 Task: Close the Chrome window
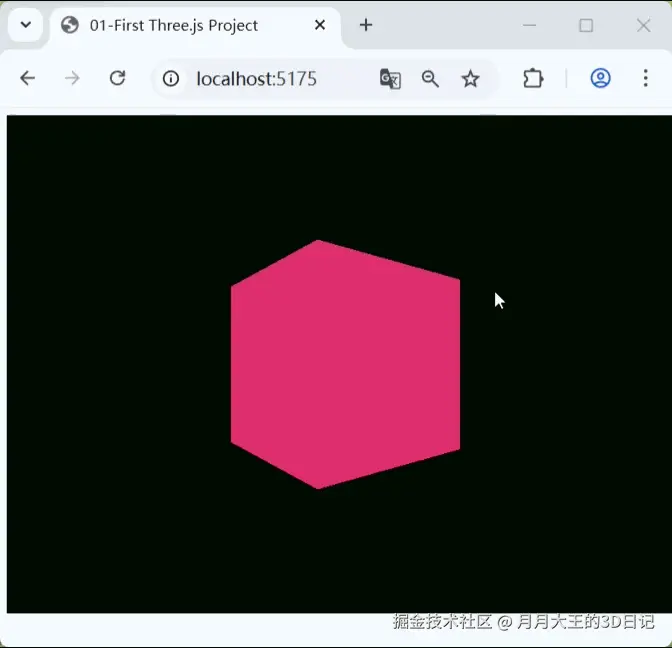(643, 26)
